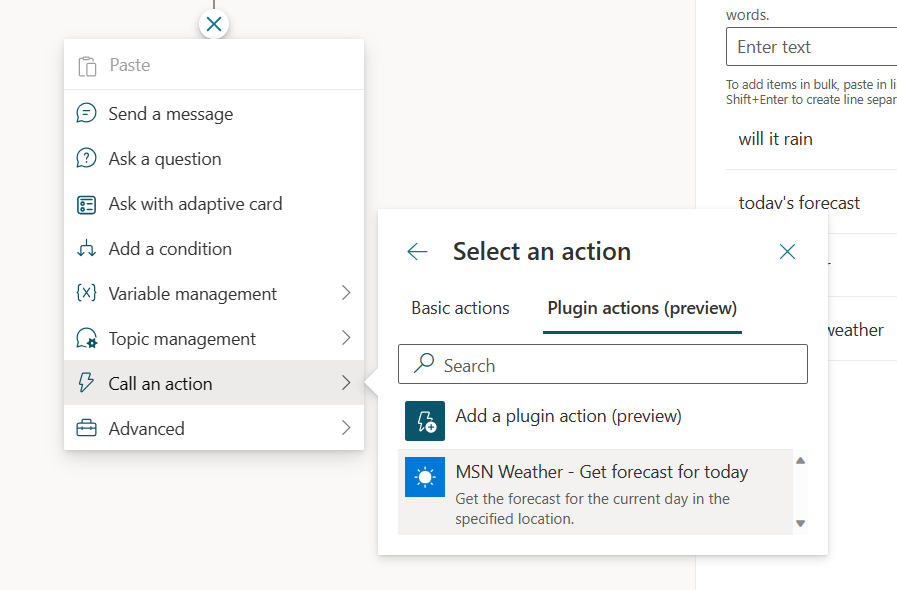Click the Advanced toolbox icon
Viewport: 897px width, 590px height.
point(86,428)
